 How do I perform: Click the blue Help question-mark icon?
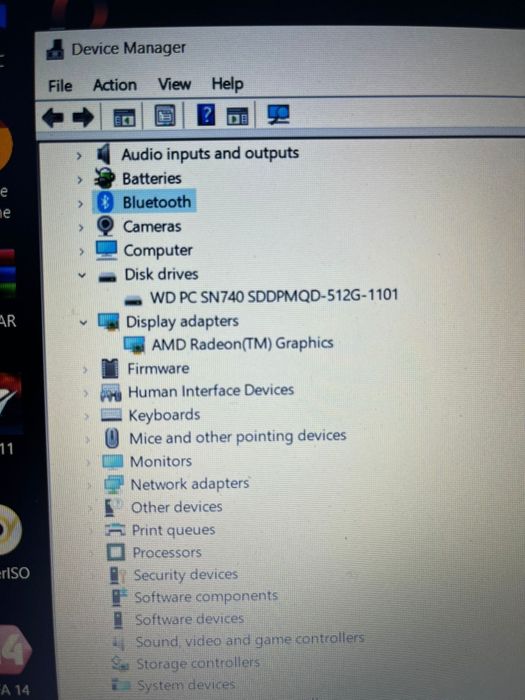(206, 115)
